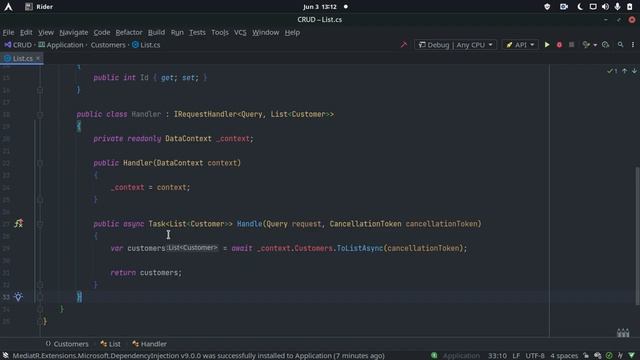Viewport: 640px width, 360px height.
Task: Open the API run configuration dropdown
Action: pyautogui.click(x=520, y=44)
